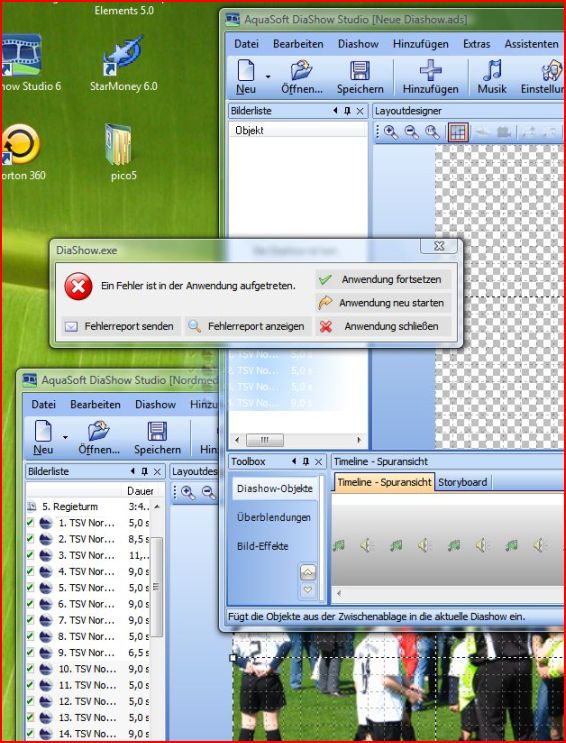Image resolution: width=566 pixels, height=743 pixels.
Task: Open Norton 360 desktop shortcut
Action: (x=21, y=152)
